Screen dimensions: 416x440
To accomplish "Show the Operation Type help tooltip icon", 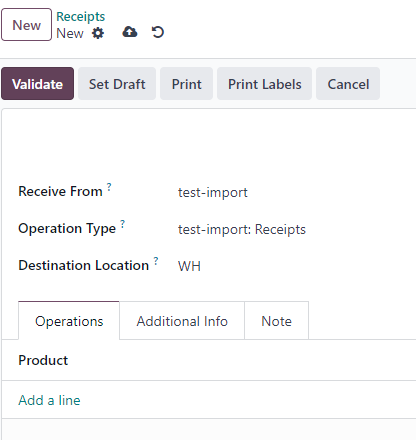I will coord(123,224).
